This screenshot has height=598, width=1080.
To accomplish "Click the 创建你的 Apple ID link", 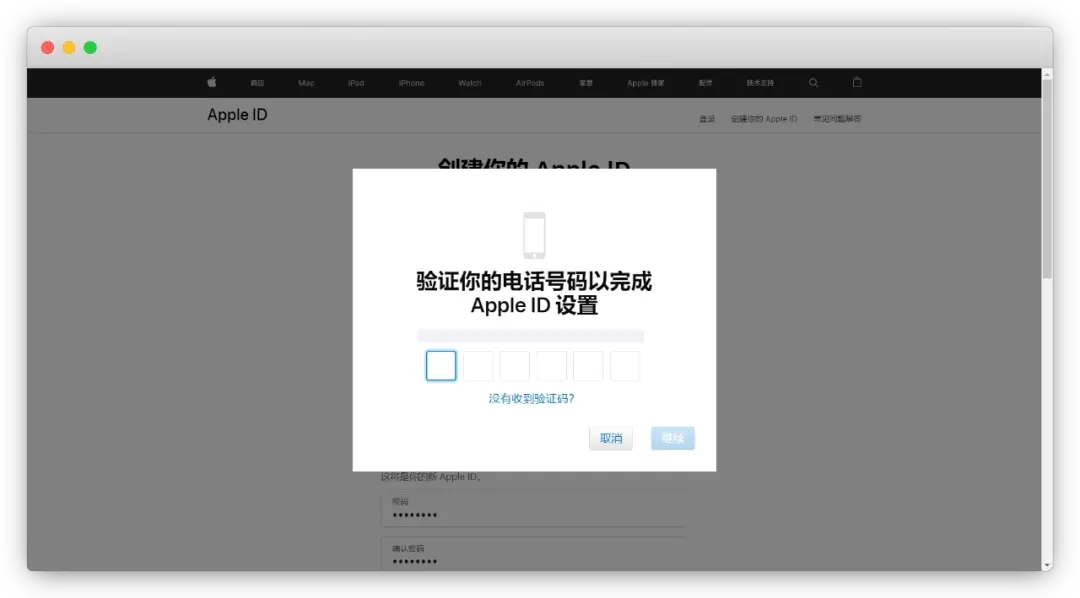I will (x=763, y=119).
